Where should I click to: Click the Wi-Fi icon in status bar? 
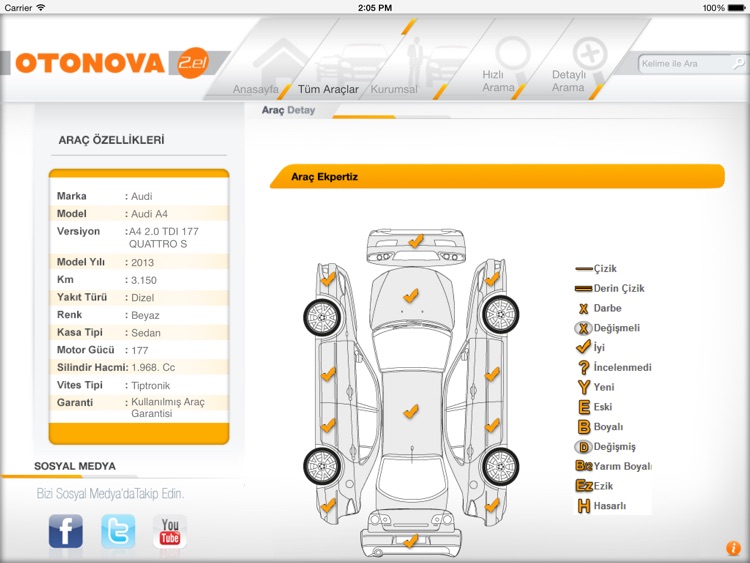(40, 8)
